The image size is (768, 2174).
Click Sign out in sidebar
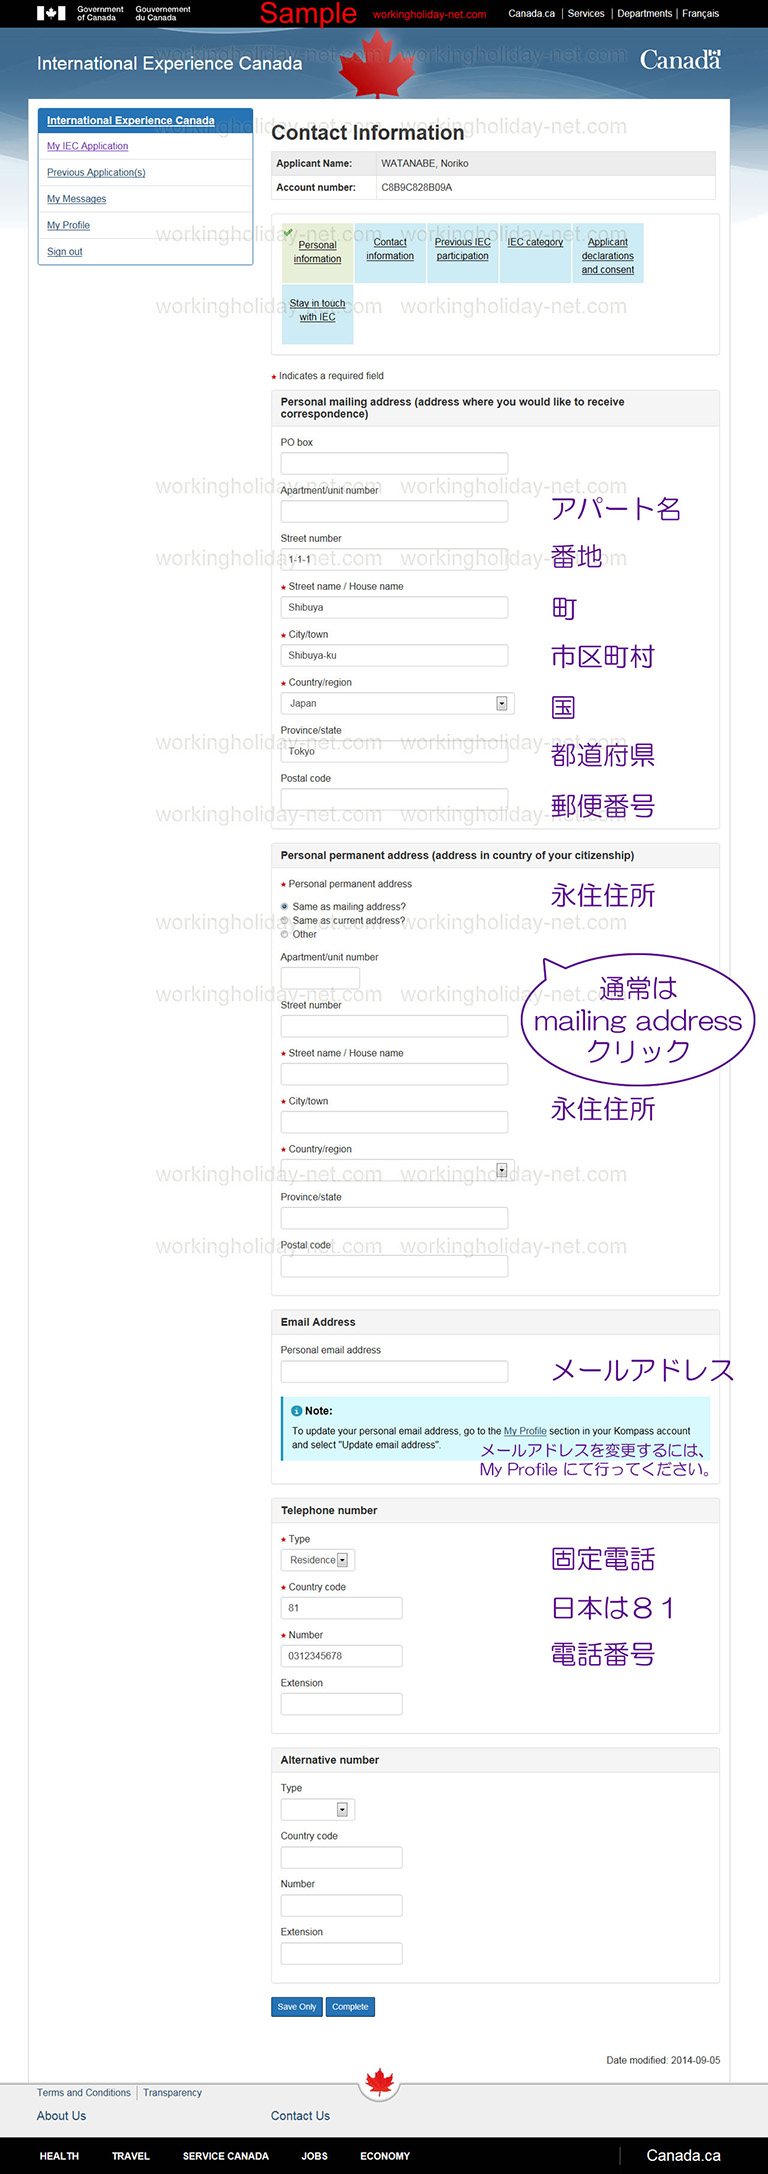point(65,252)
